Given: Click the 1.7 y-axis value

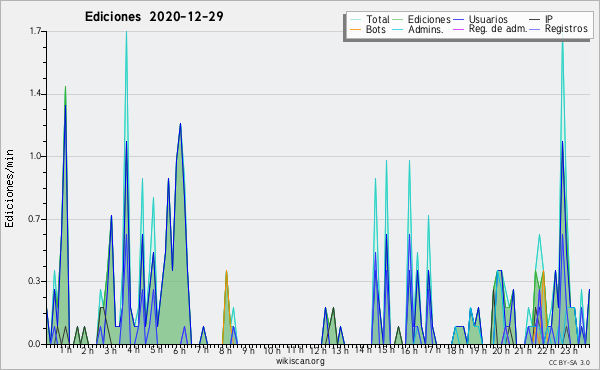Looking at the screenshot, I should pos(36,31).
